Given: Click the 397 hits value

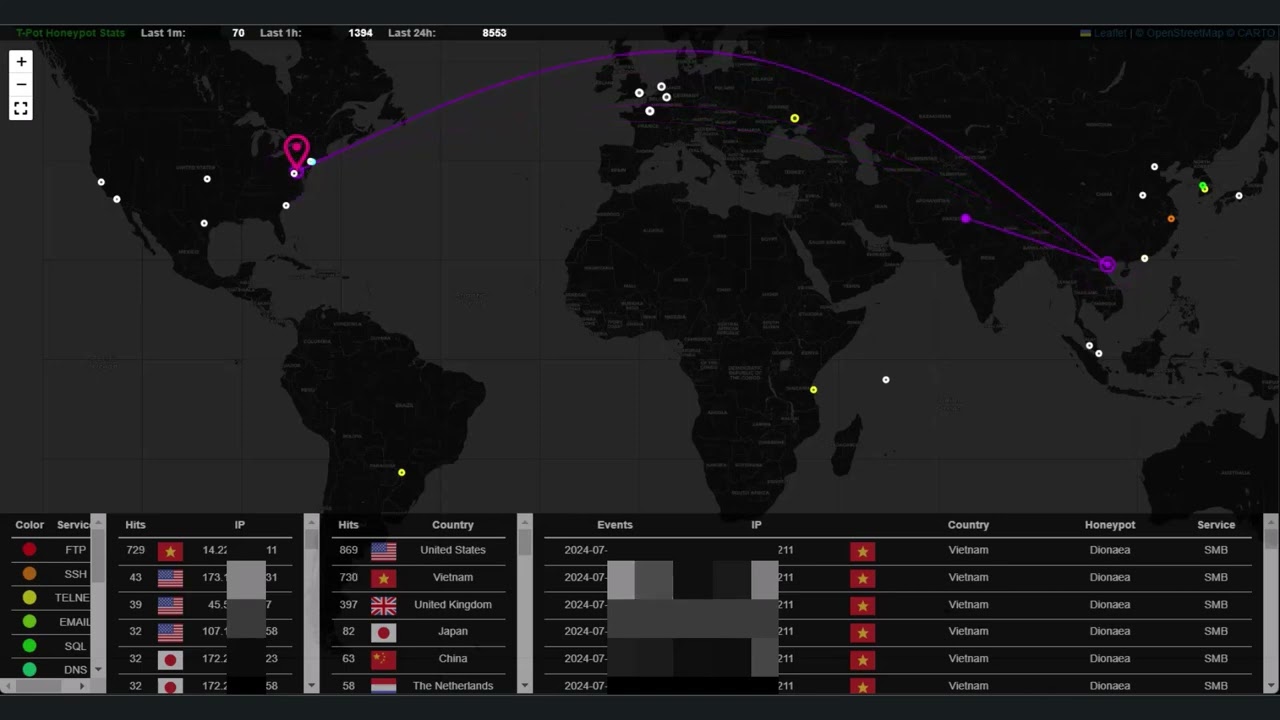Looking at the screenshot, I should point(348,604).
